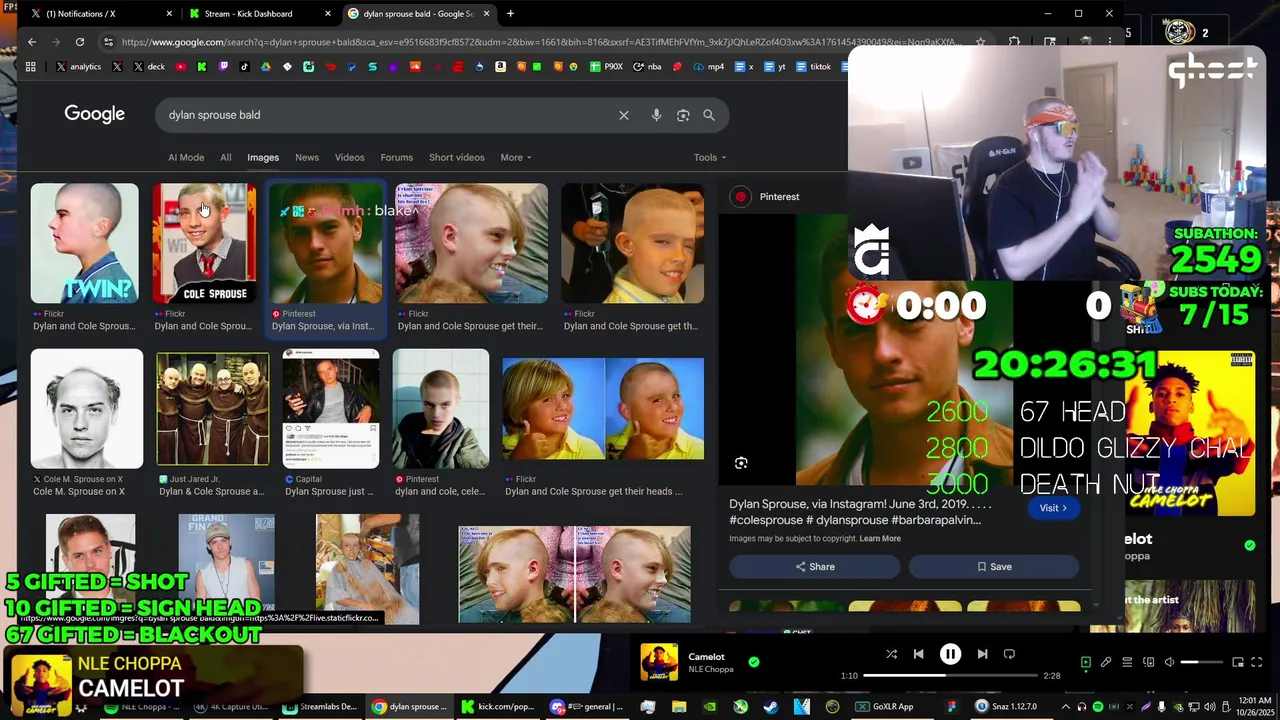This screenshot has width=1280, height=720.
Task: Open the Amazon bookmark icon
Action: point(500,67)
